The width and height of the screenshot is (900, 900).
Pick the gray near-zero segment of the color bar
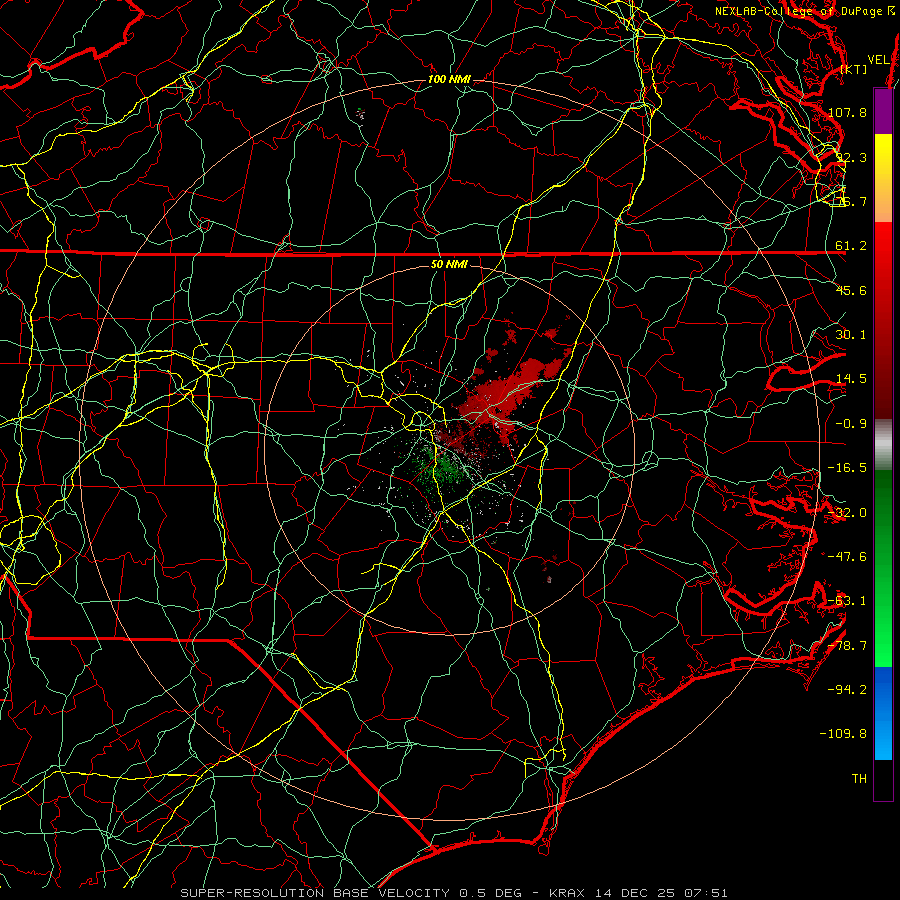coord(883,445)
